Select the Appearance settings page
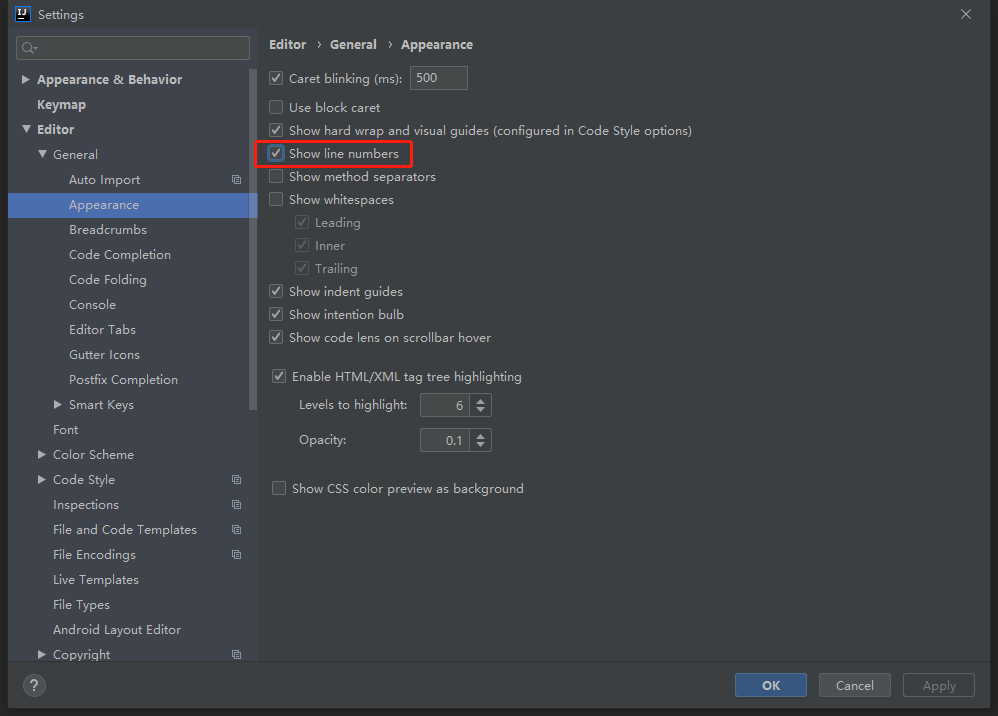The width and height of the screenshot is (998, 716). click(x=104, y=205)
